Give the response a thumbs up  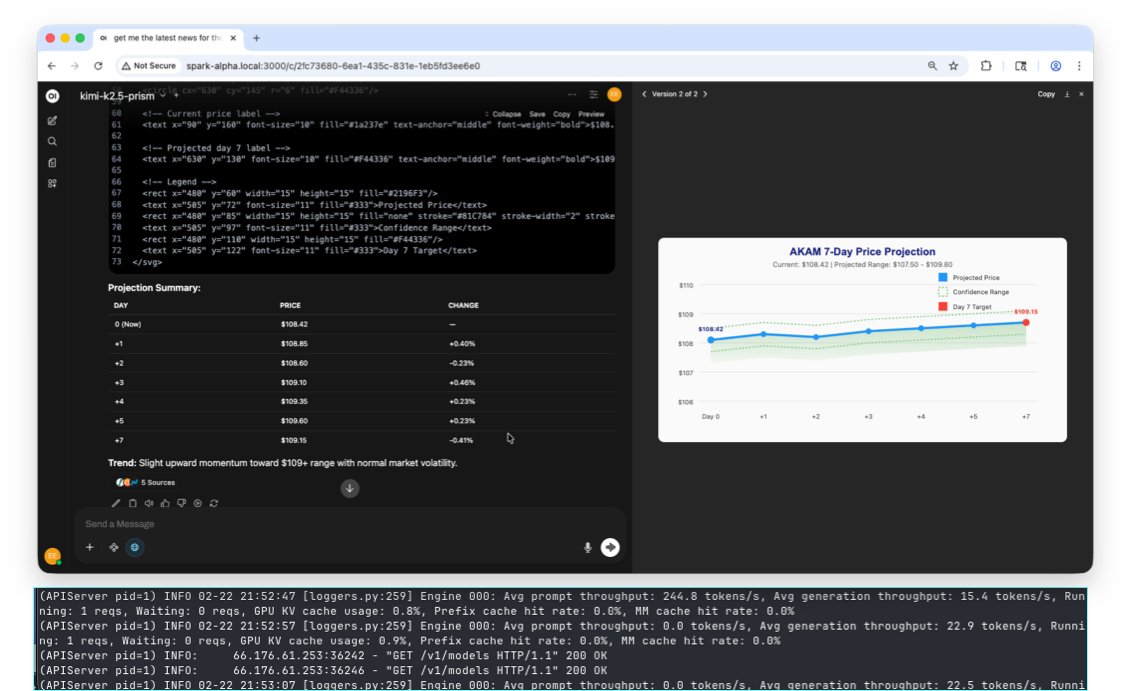pyautogui.click(x=165, y=503)
